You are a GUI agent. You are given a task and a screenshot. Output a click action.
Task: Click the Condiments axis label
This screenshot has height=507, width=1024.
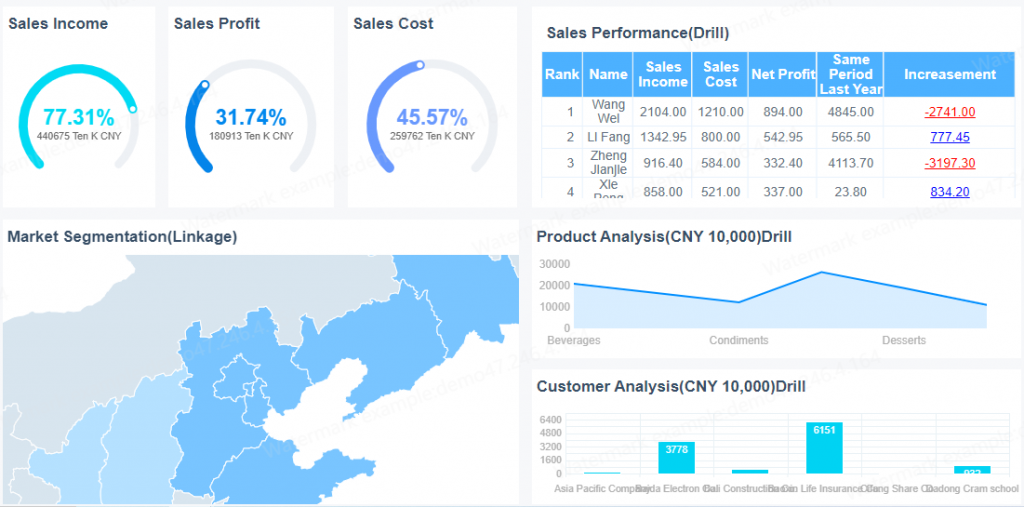tap(739, 340)
